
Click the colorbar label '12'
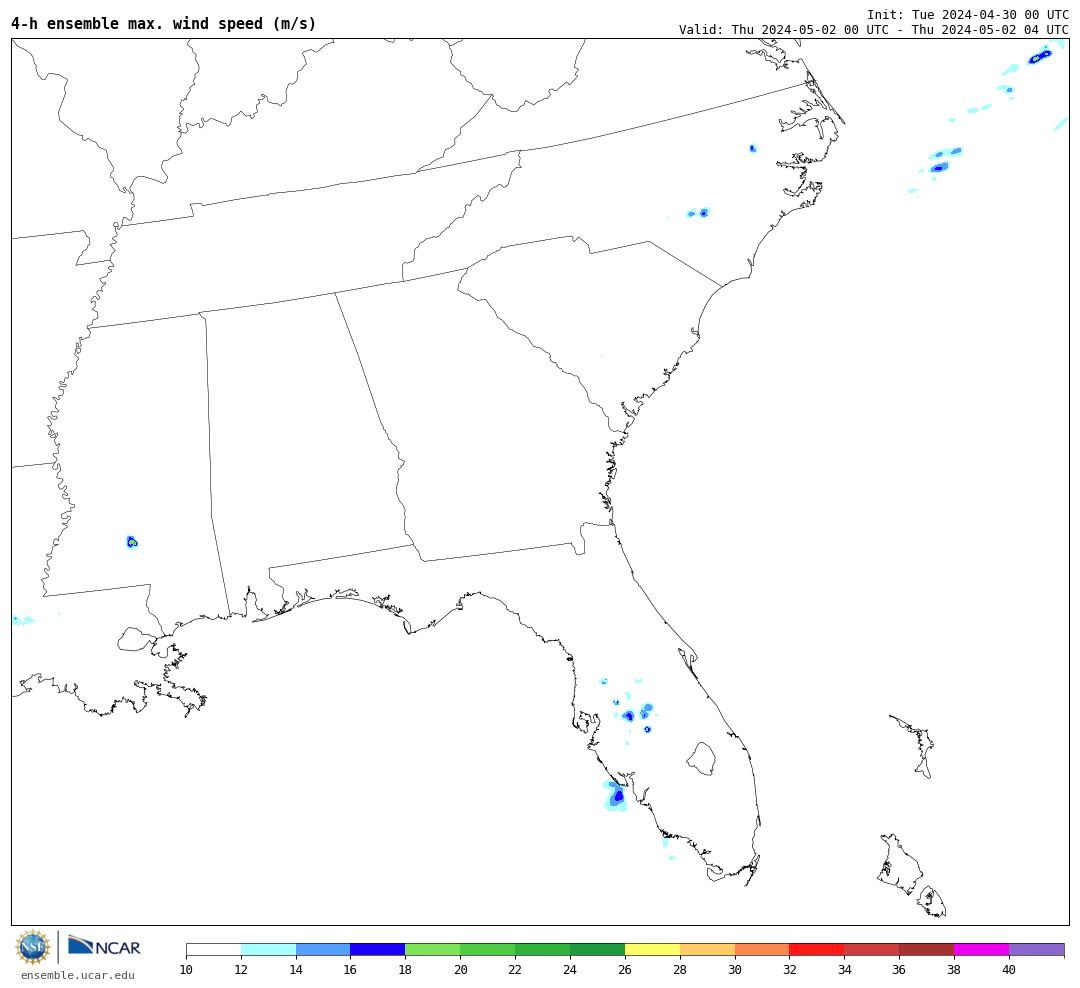(x=241, y=970)
